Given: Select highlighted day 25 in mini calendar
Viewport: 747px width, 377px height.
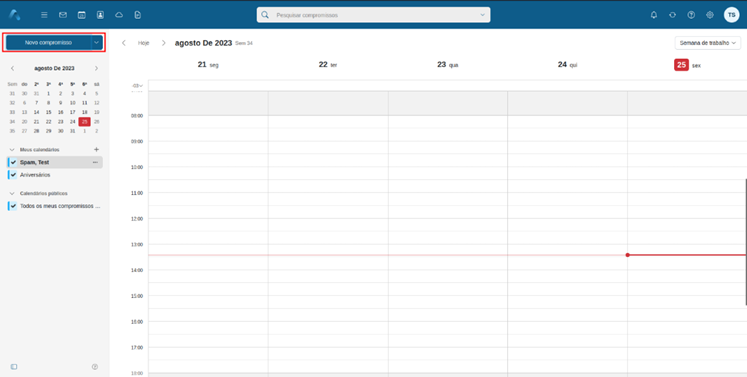Looking at the screenshot, I should (x=84, y=122).
